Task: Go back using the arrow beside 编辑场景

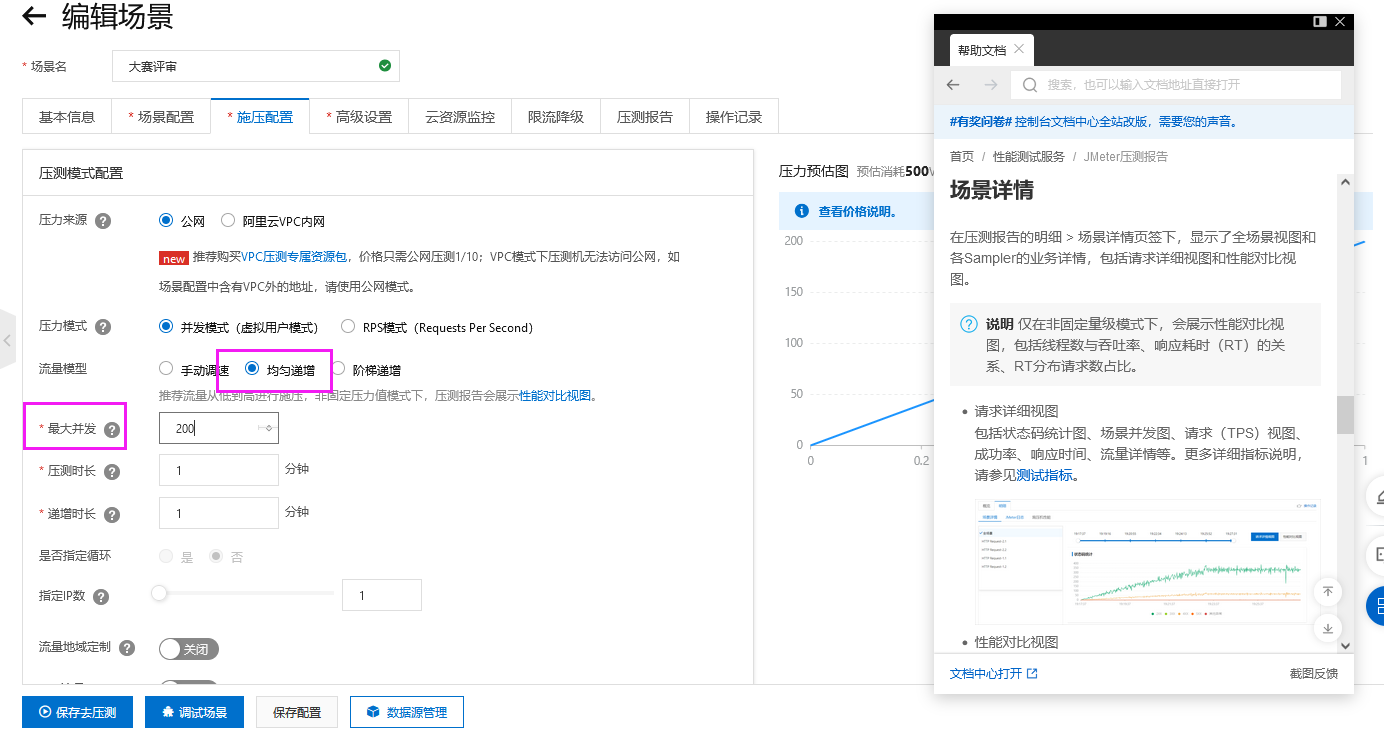Action: (x=34, y=16)
